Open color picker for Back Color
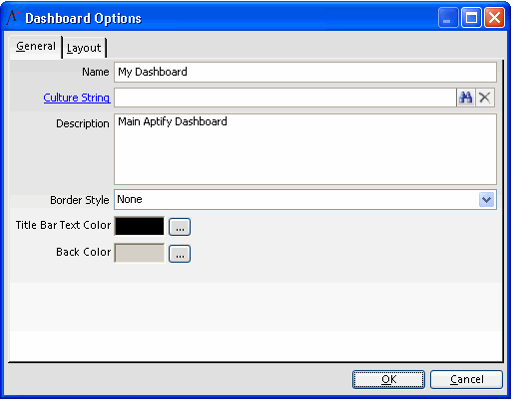528x417 pixels. [x=180, y=254]
